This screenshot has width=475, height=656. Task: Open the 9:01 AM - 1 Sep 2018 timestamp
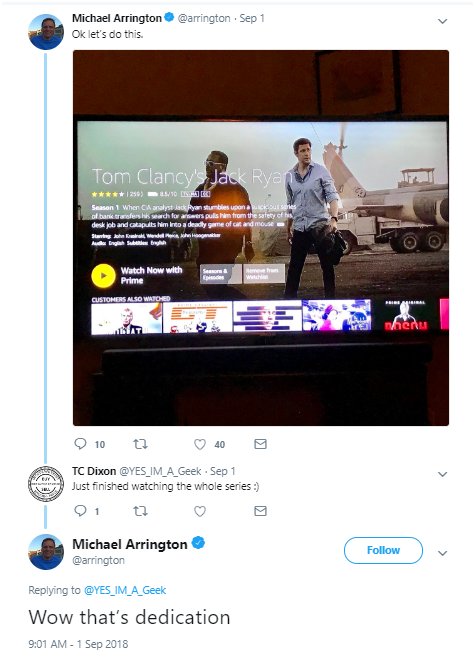[x=78, y=643]
